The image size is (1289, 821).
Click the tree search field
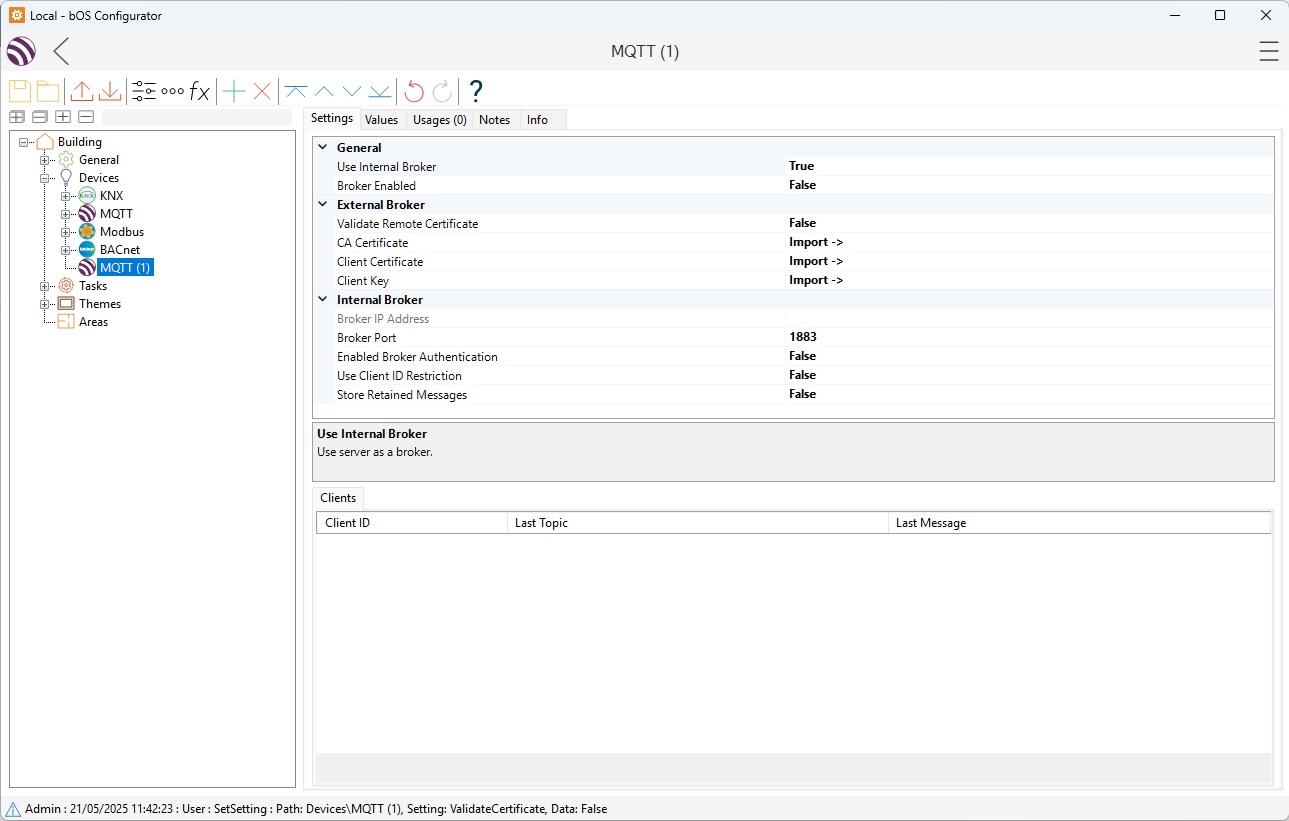click(x=197, y=117)
